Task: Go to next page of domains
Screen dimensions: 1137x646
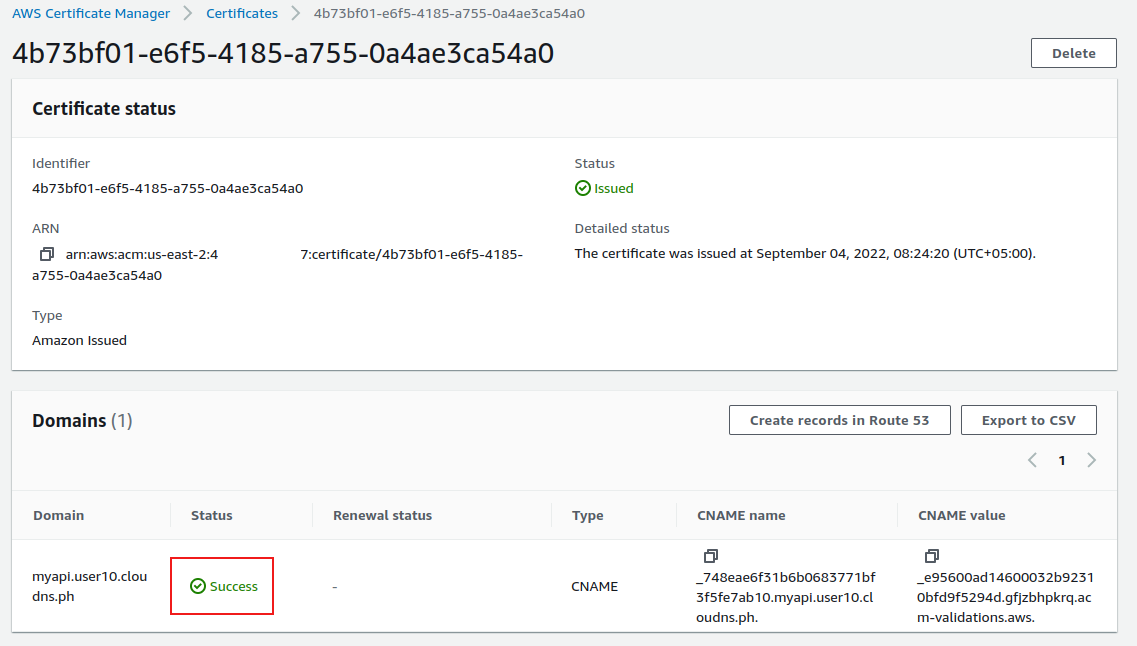Action: (1091, 460)
